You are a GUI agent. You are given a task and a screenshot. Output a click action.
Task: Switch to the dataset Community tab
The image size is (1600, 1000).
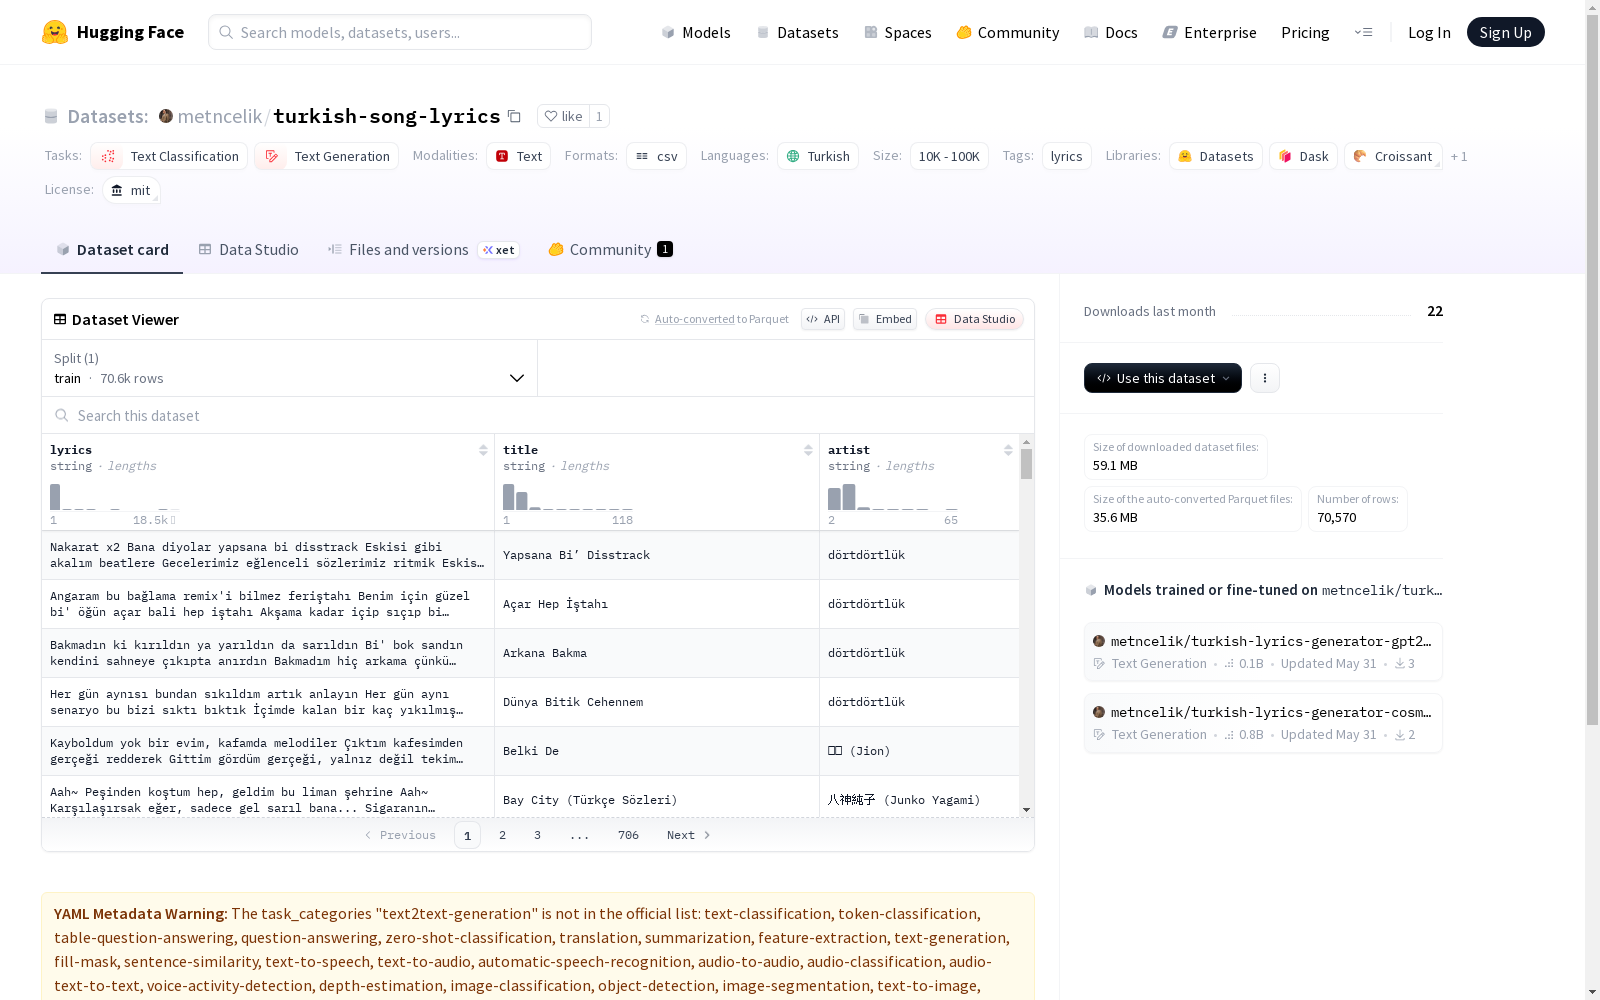click(610, 250)
